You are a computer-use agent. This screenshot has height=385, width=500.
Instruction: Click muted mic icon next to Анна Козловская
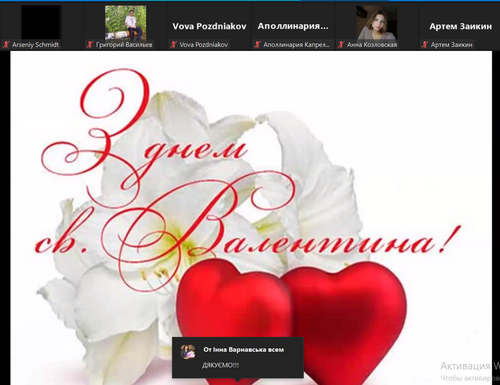341,44
